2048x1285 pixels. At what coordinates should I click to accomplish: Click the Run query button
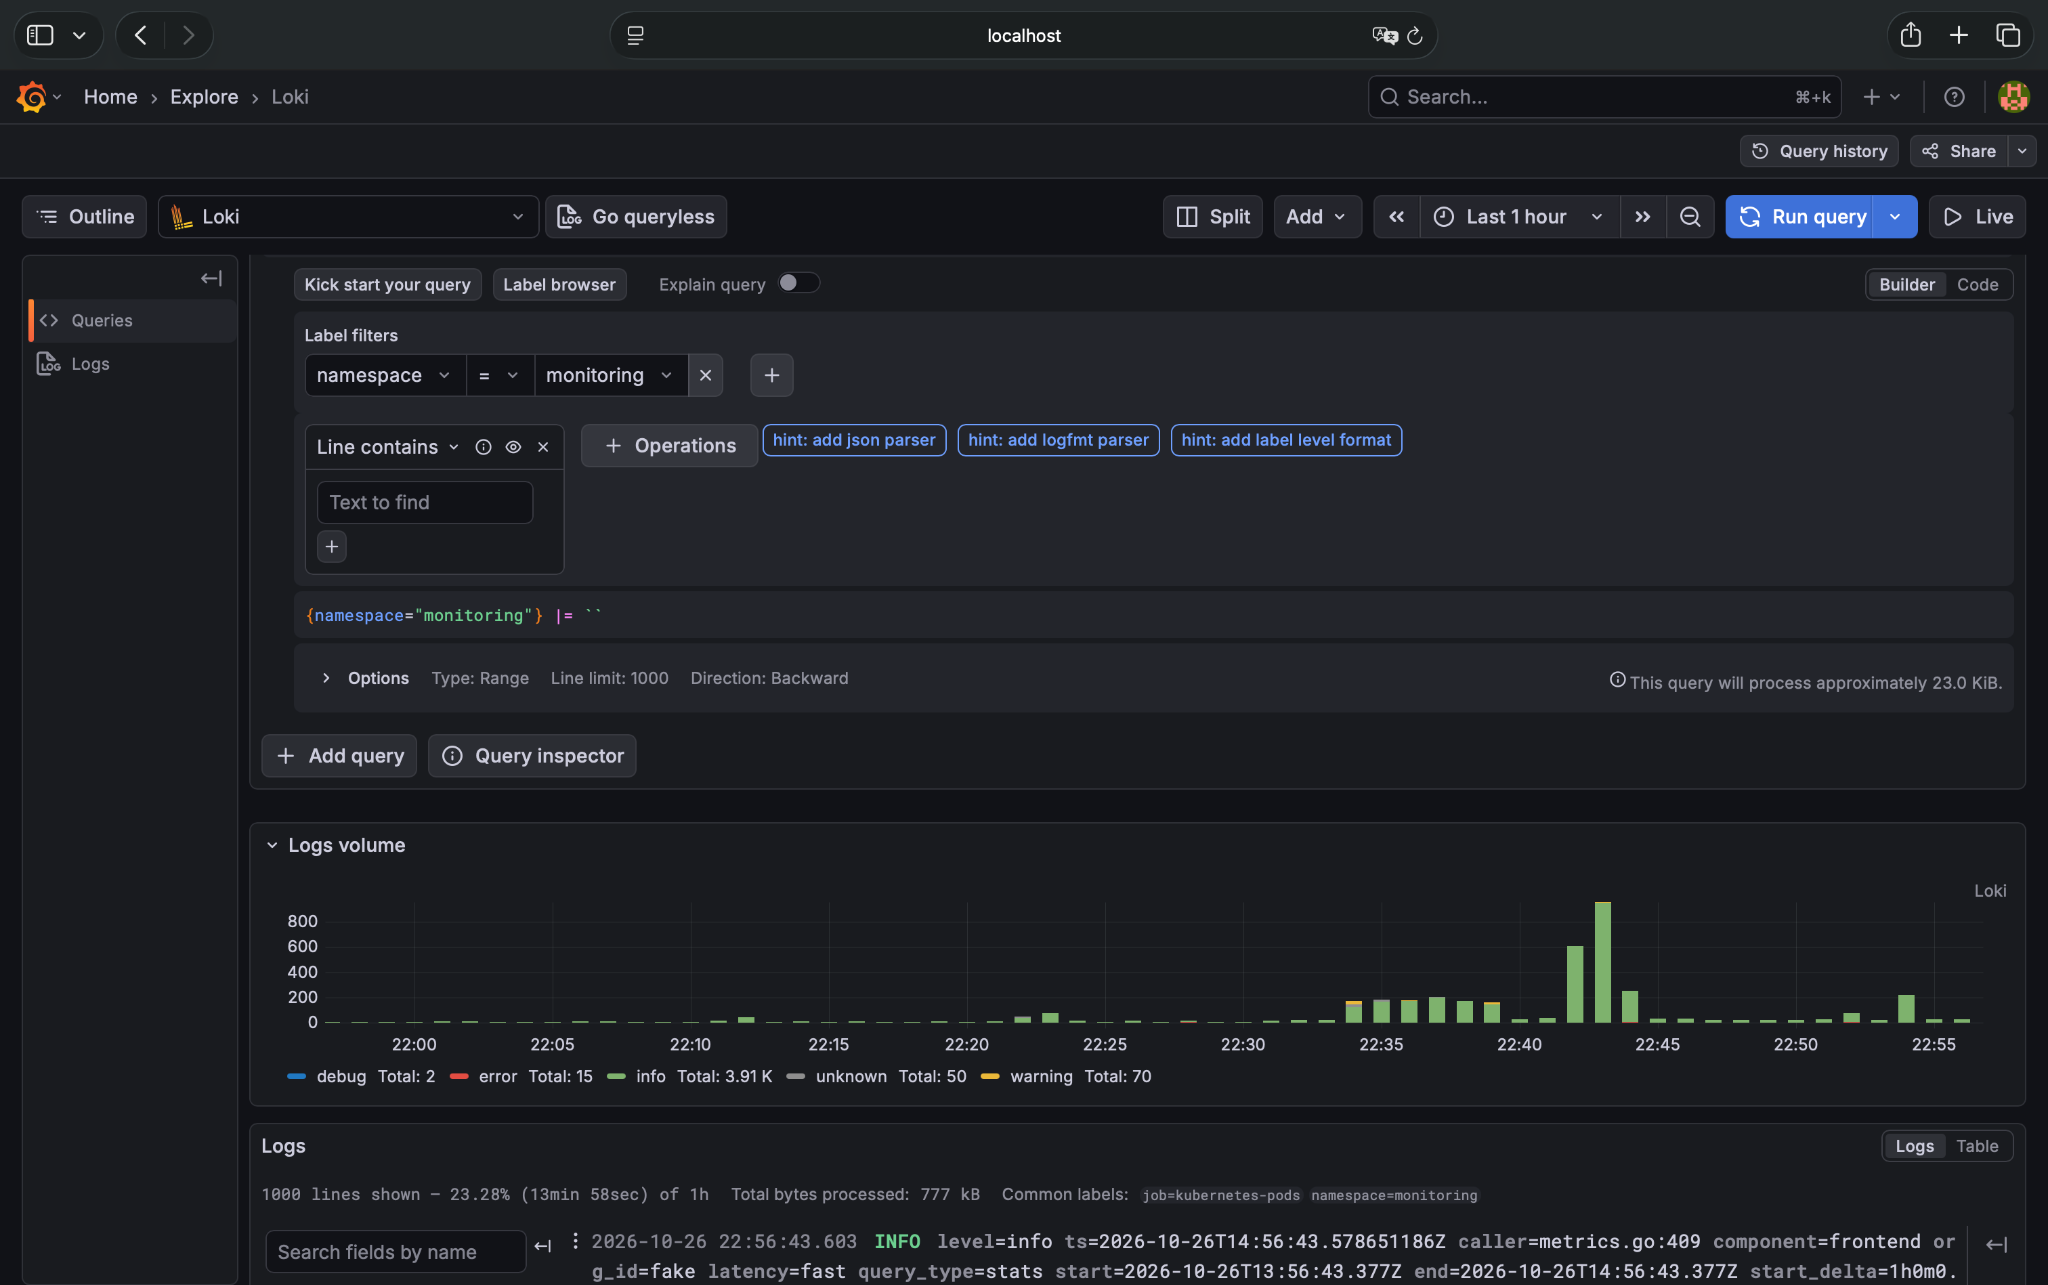coord(1801,217)
